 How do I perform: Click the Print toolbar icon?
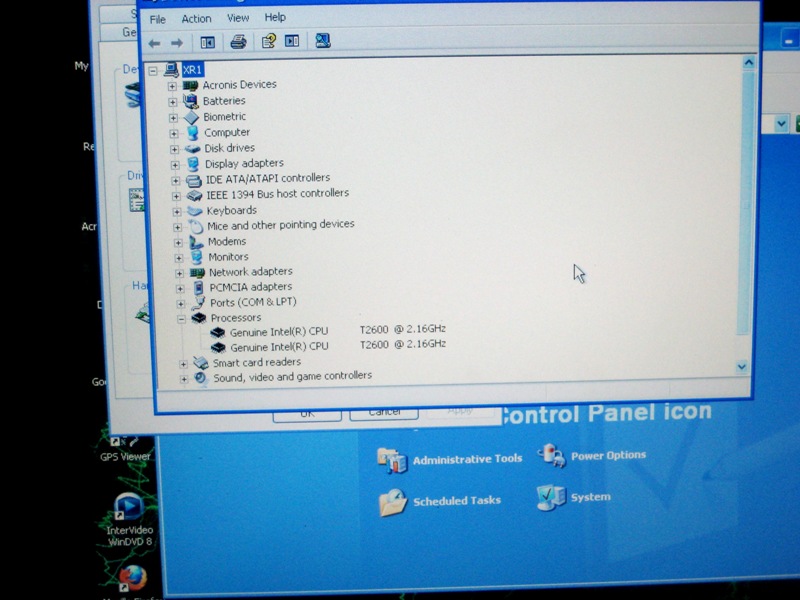pyautogui.click(x=238, y=42)
